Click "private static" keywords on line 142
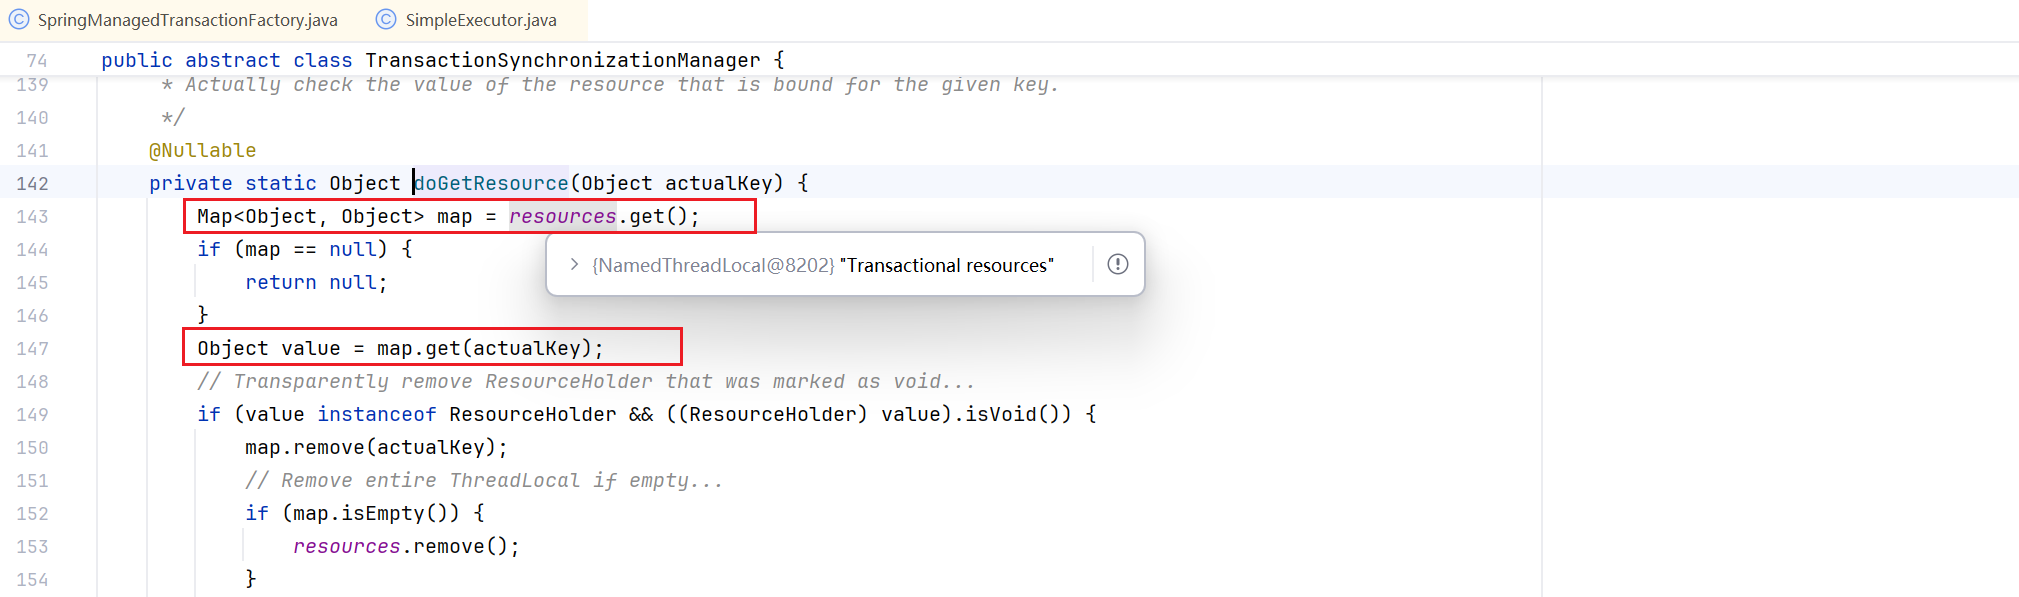The width and height of the screenshot is (2019, 597). tap(233, 183)
